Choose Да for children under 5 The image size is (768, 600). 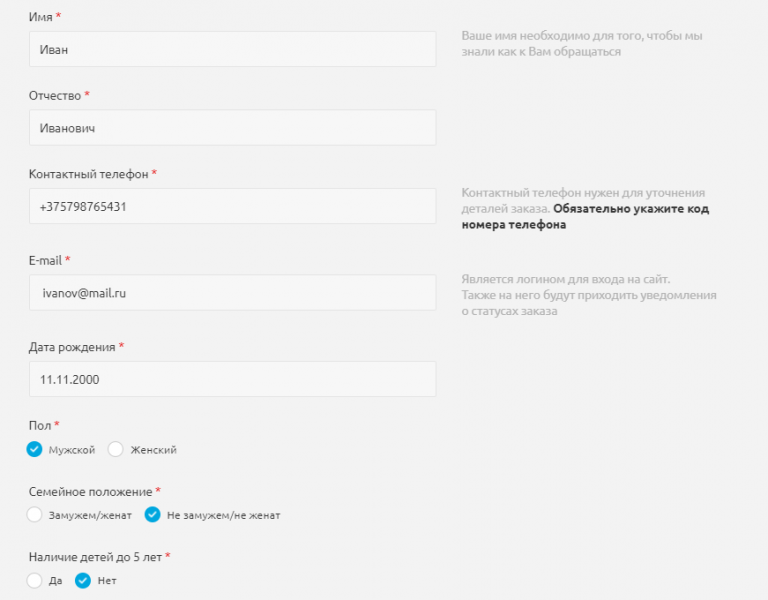35,580
